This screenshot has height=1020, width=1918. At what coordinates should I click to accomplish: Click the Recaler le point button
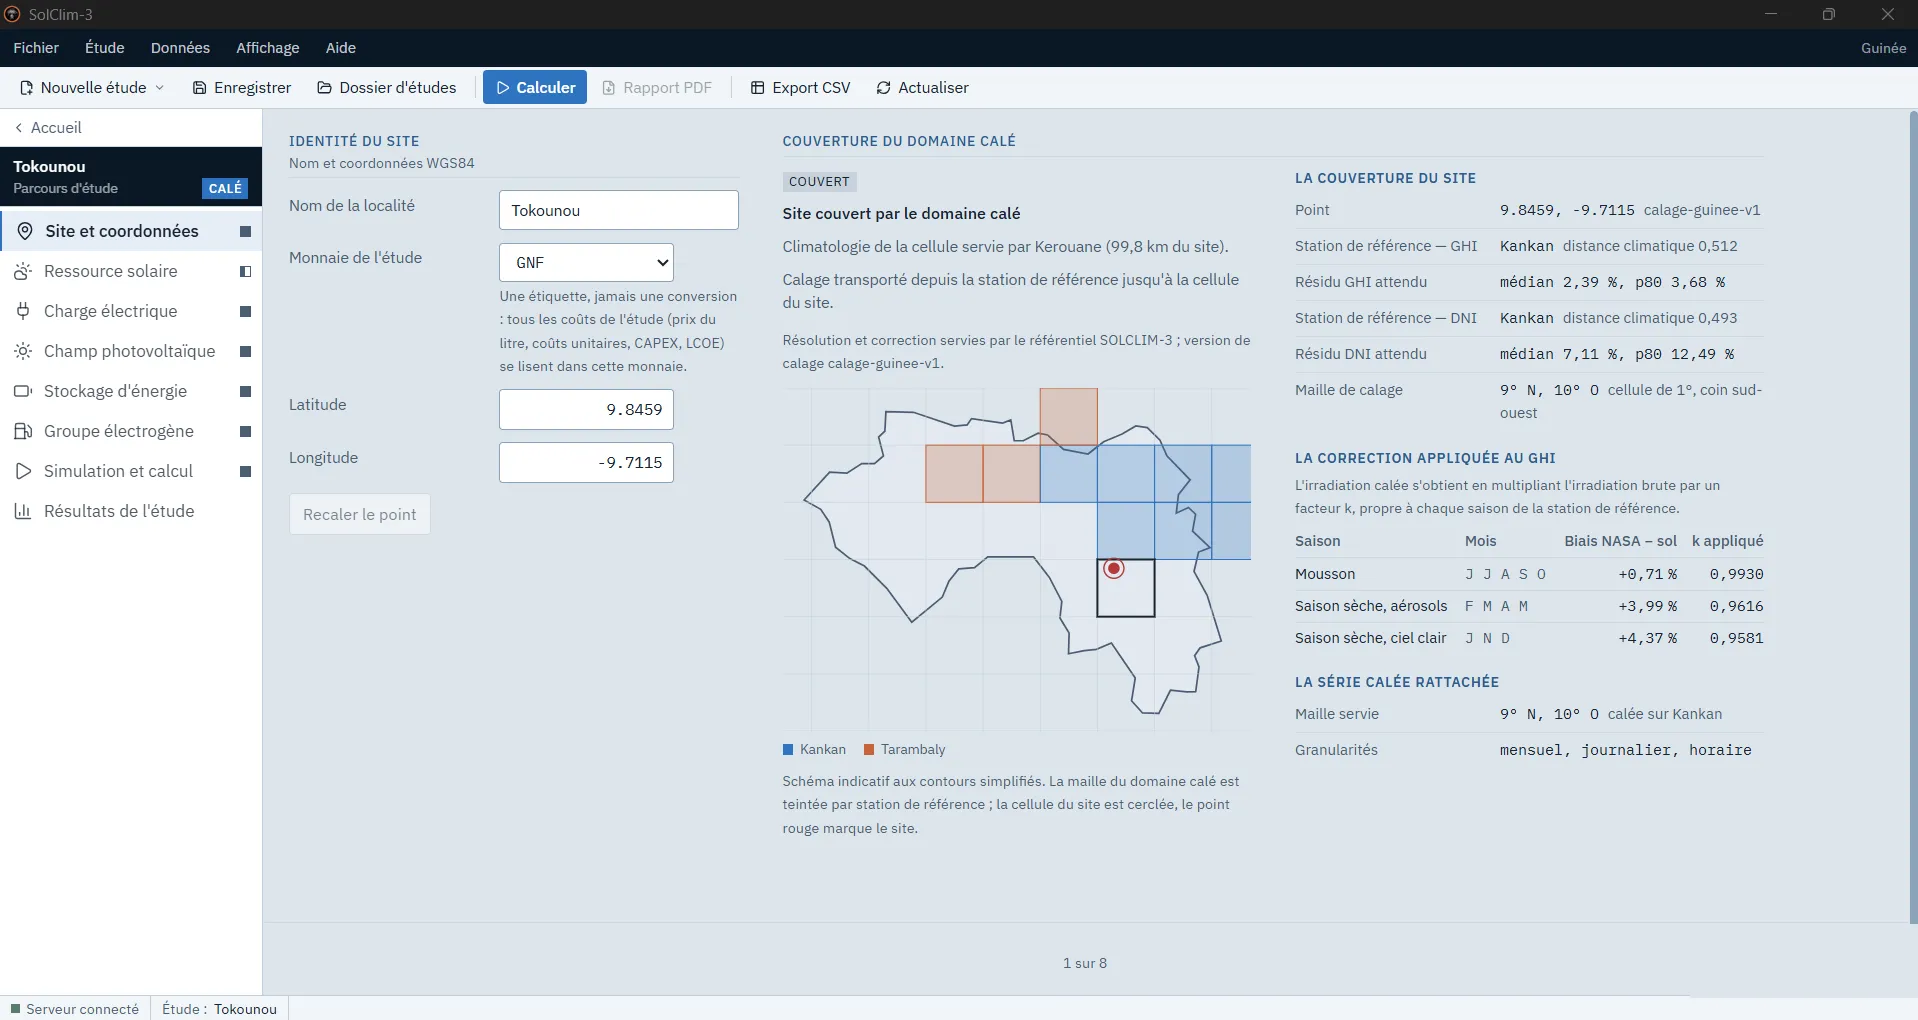359,514
